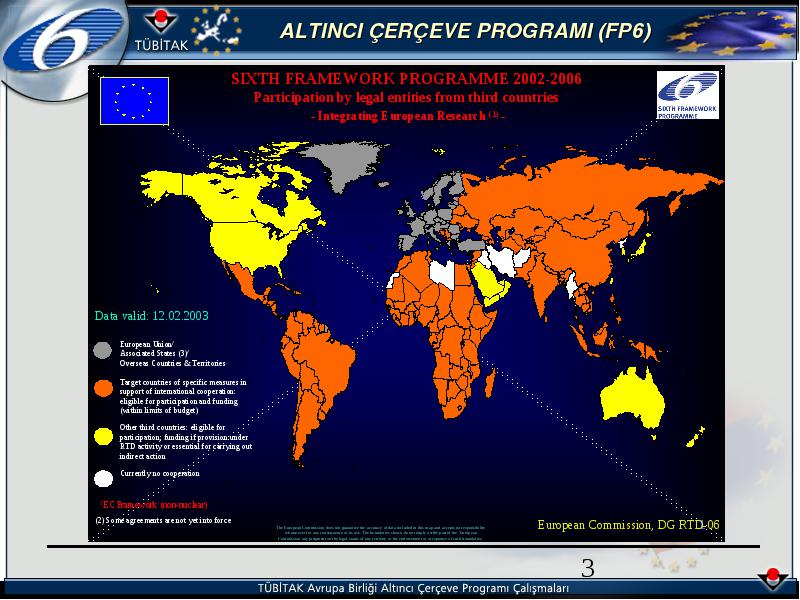Screen dimensions: 800x600
Task: Click the 'Other third countries' legend text
Action: coord(186,441)
